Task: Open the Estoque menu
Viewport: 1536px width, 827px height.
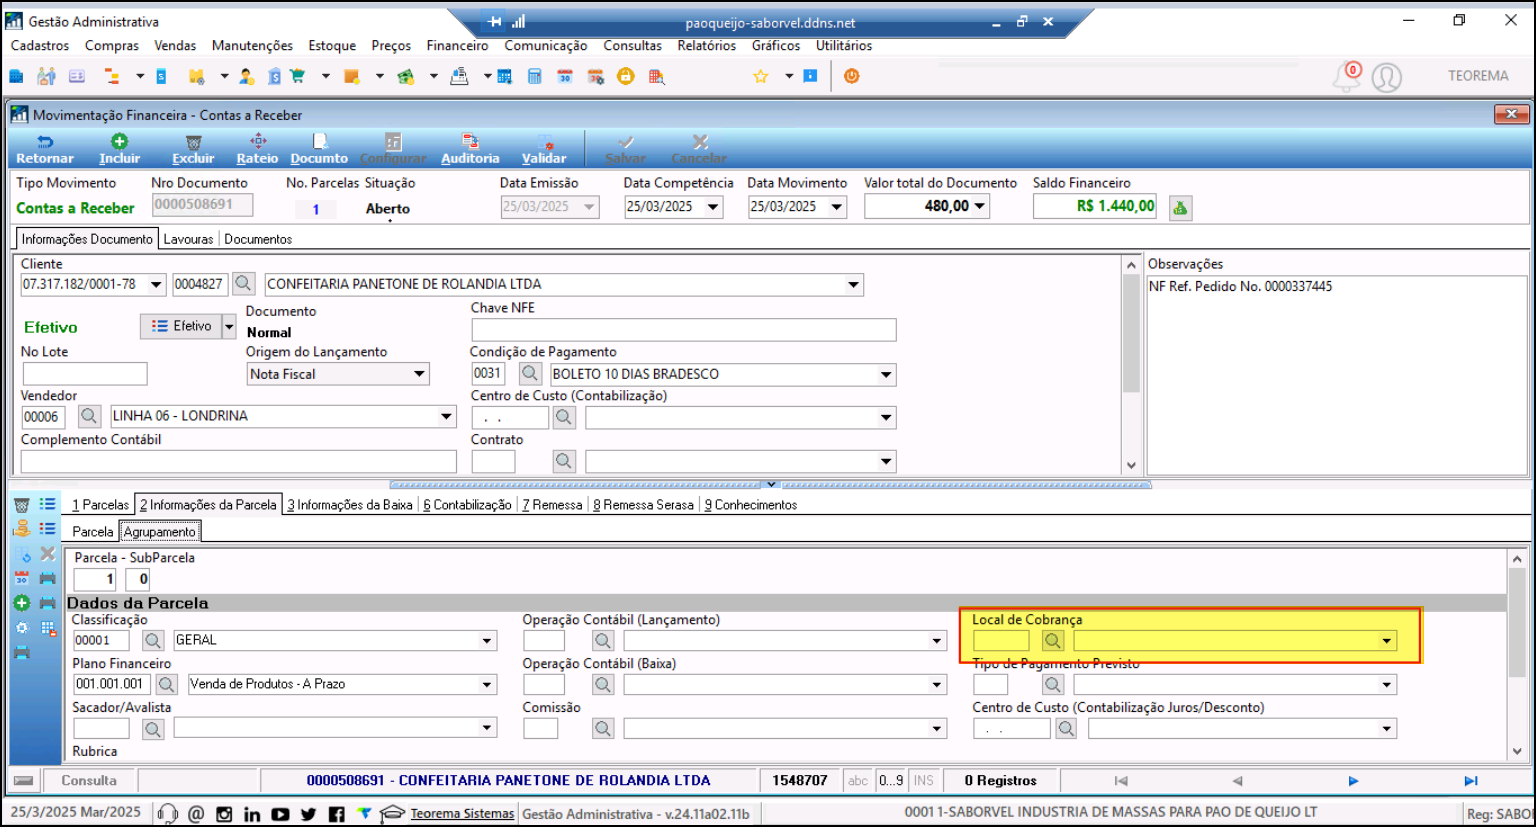Action: click(x=332, y=46)
